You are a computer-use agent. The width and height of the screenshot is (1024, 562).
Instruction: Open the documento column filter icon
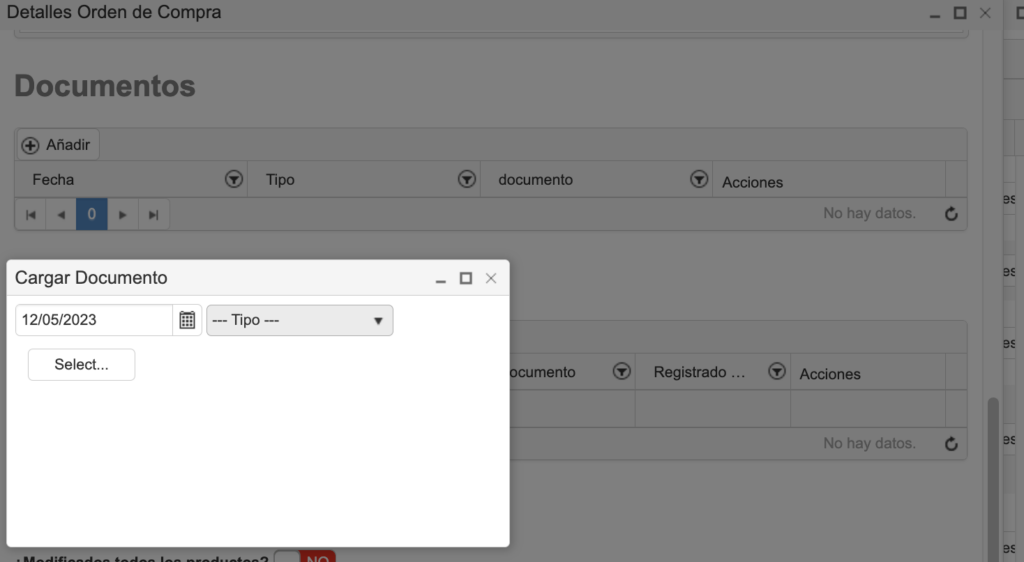click(699, 180)
